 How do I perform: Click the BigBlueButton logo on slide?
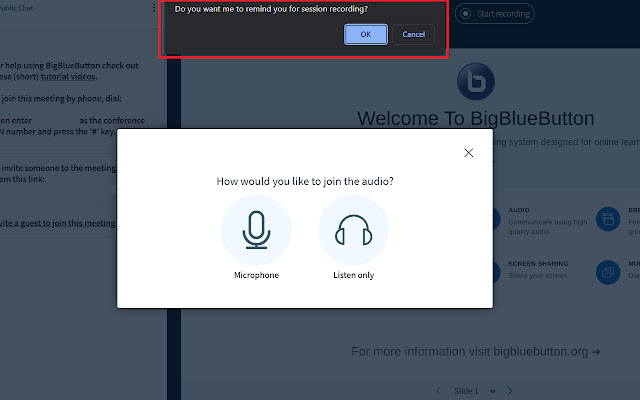coord(476,82)
